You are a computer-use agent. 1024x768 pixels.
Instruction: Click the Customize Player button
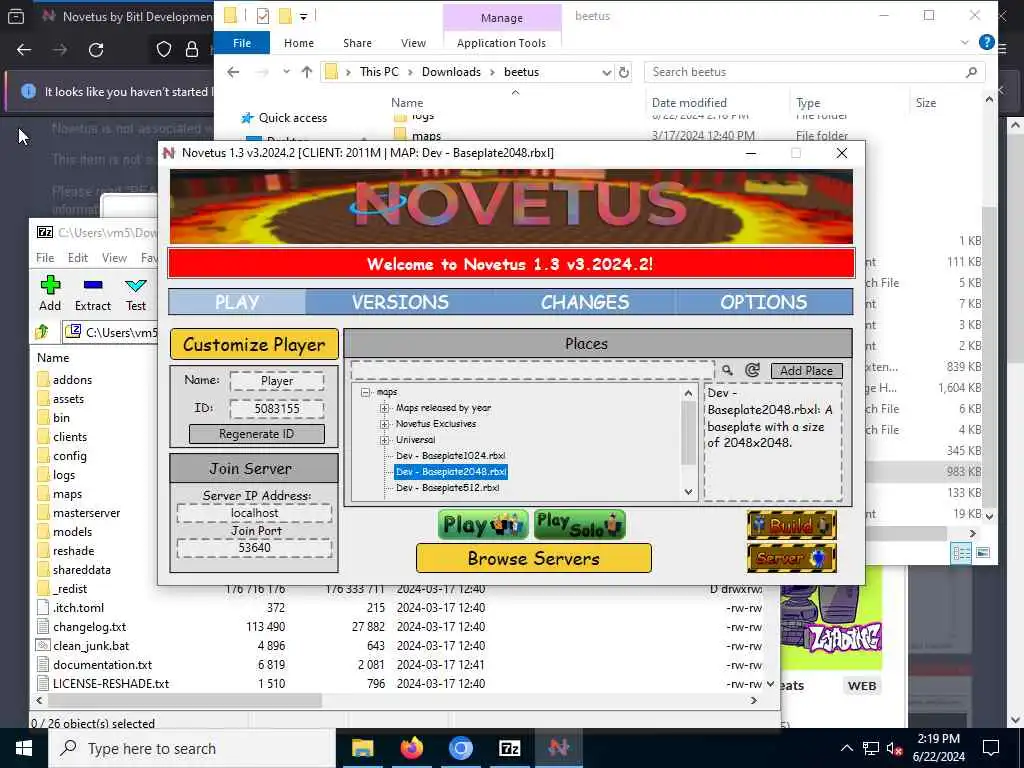click(x=254, y=344)
